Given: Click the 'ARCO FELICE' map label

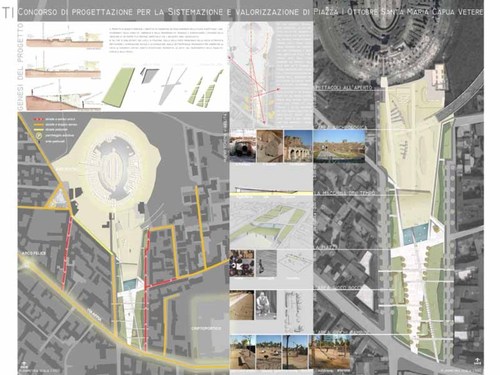Looking at the screenshot, I should click(34, 253).
